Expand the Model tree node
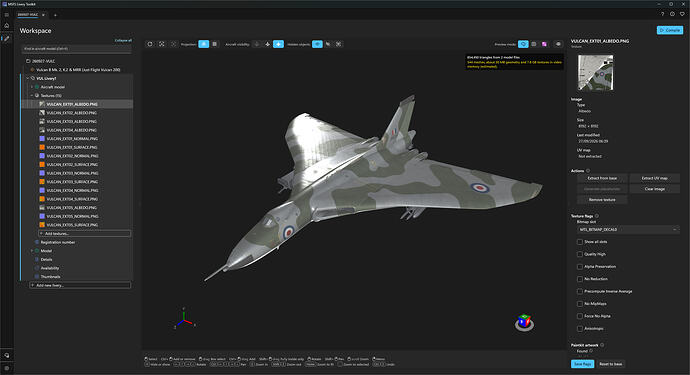This screenshot has height=375, width=690. coord(32,251)
